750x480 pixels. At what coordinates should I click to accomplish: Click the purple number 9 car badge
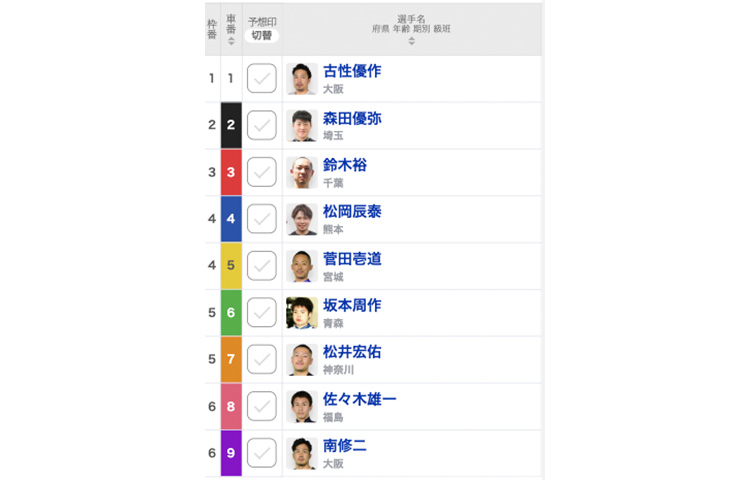pyautogui.click(x=231, y=453)
